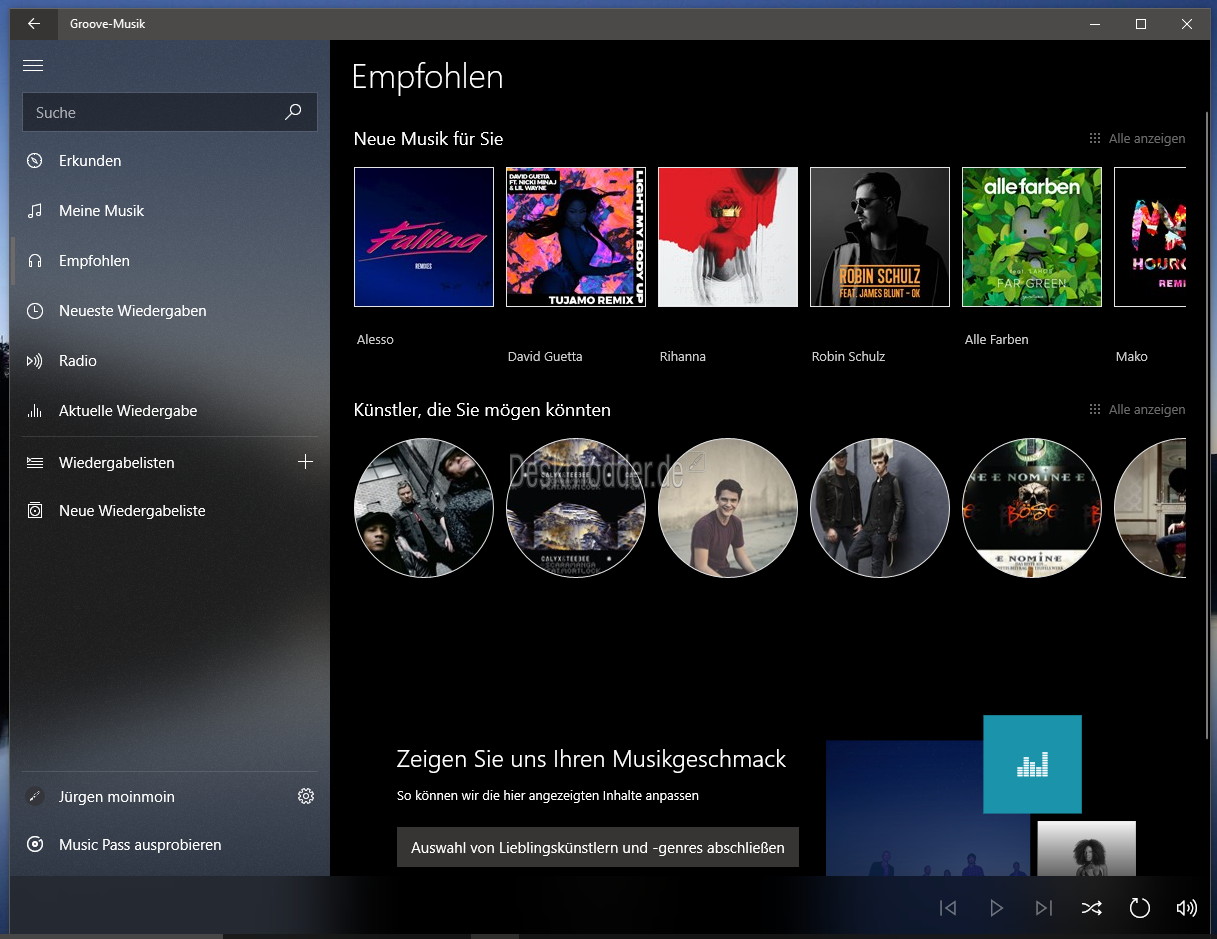Screen dimensions: 1217x939
Task: Open the three-man group artist circle
Action: pyautogui.click(x=424, y=508)
